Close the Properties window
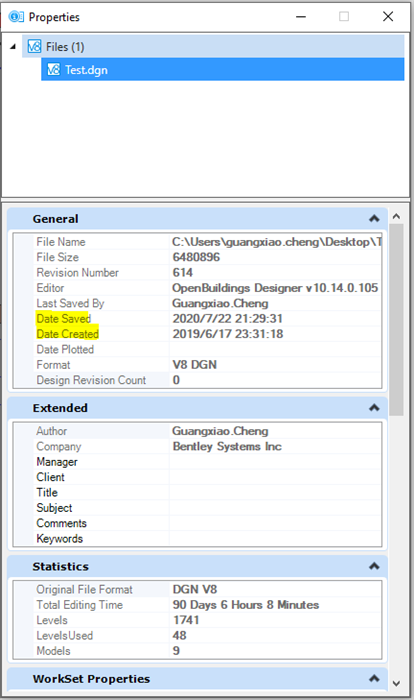 pos(388,17)
